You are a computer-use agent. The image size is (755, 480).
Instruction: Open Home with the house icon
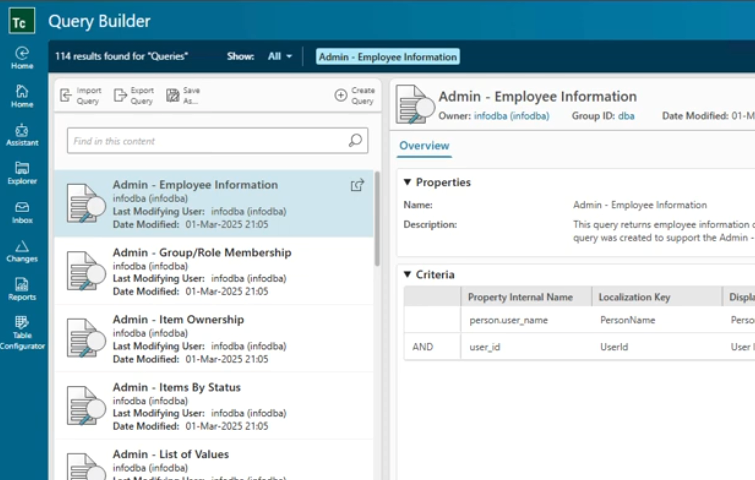tap(22, 96)
